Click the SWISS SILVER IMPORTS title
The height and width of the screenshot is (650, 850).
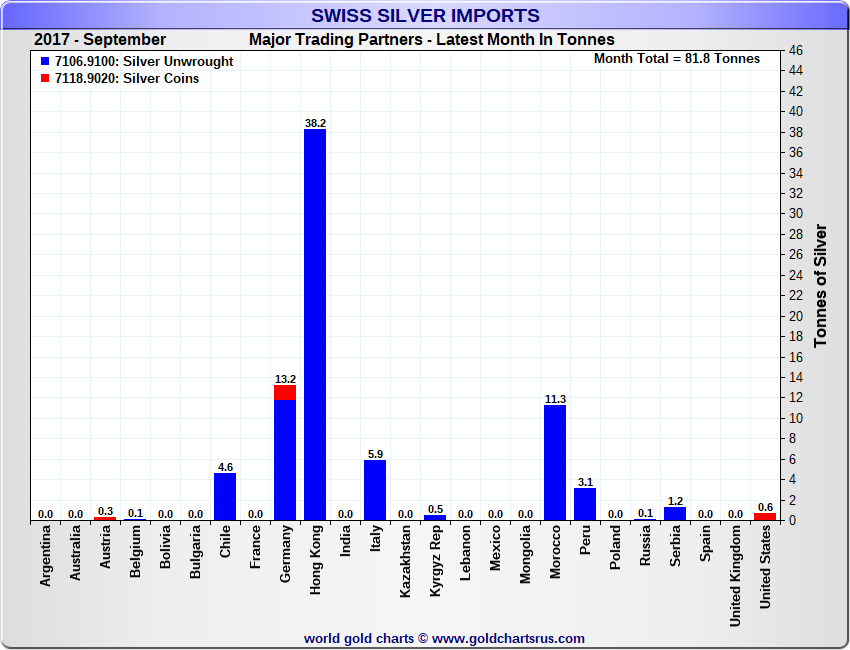(x=425, y=16)
